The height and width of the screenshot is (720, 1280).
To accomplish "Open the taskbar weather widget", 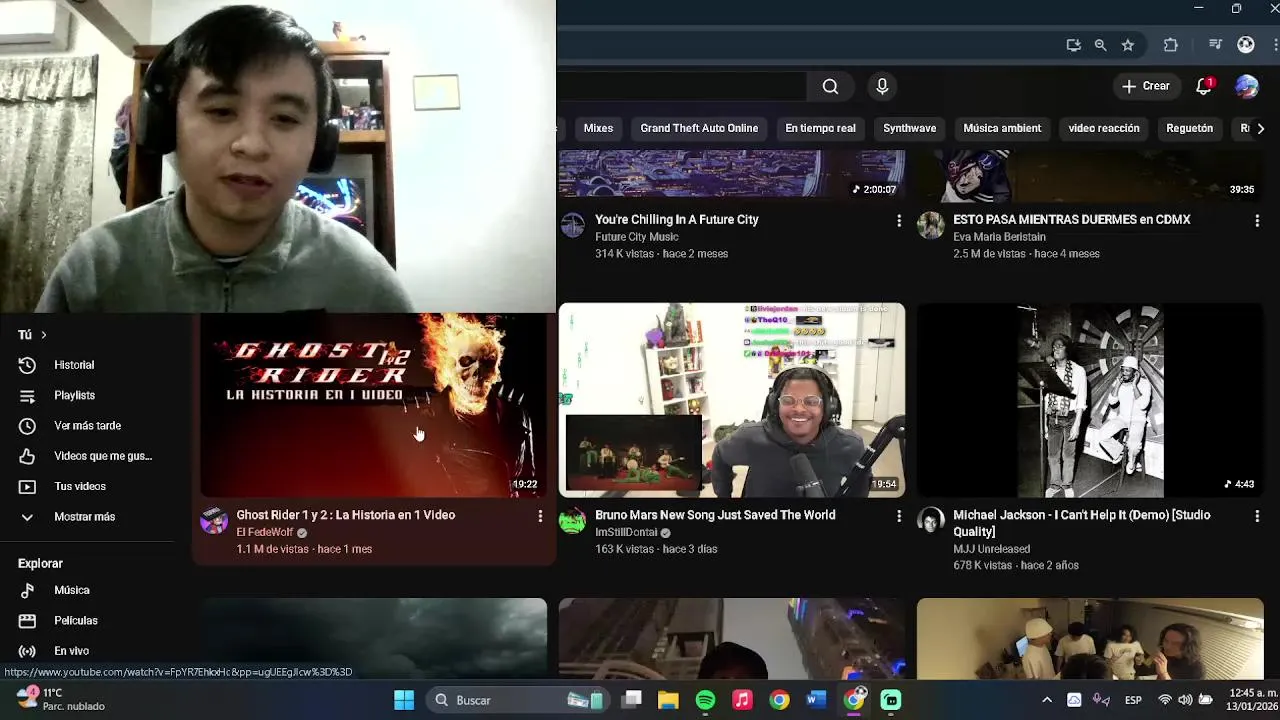I will (60, 699).
